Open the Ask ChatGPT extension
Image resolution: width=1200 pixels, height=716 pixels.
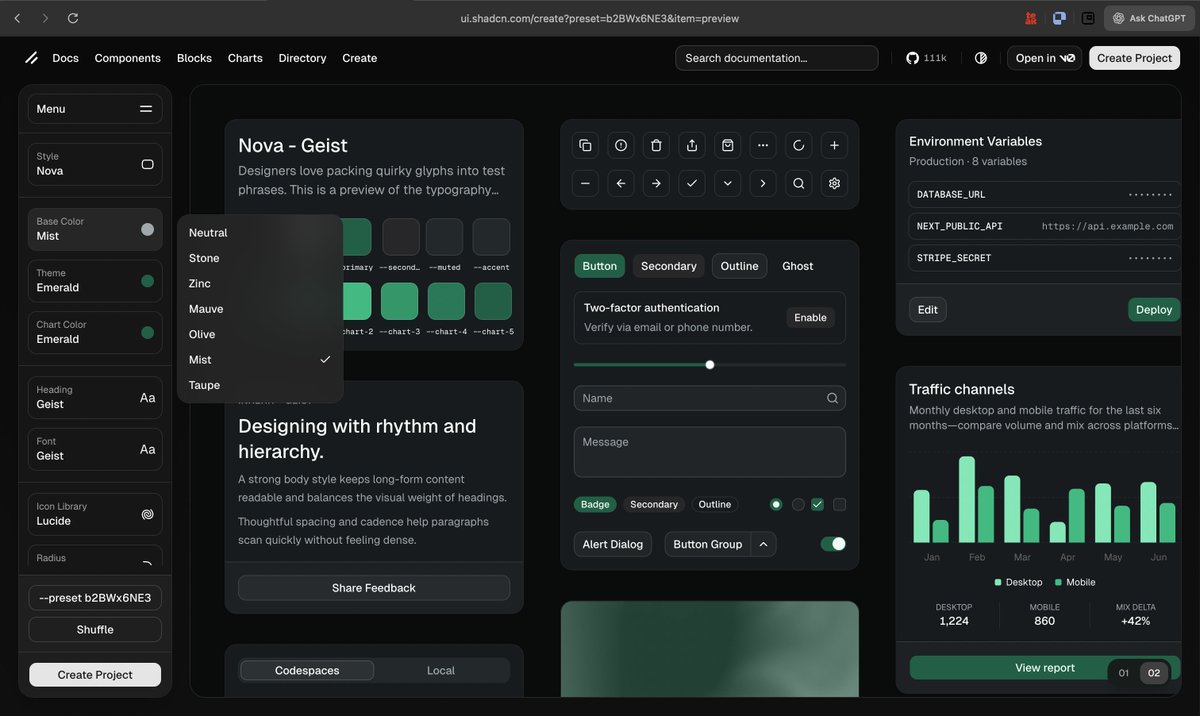click(1149, 18)
